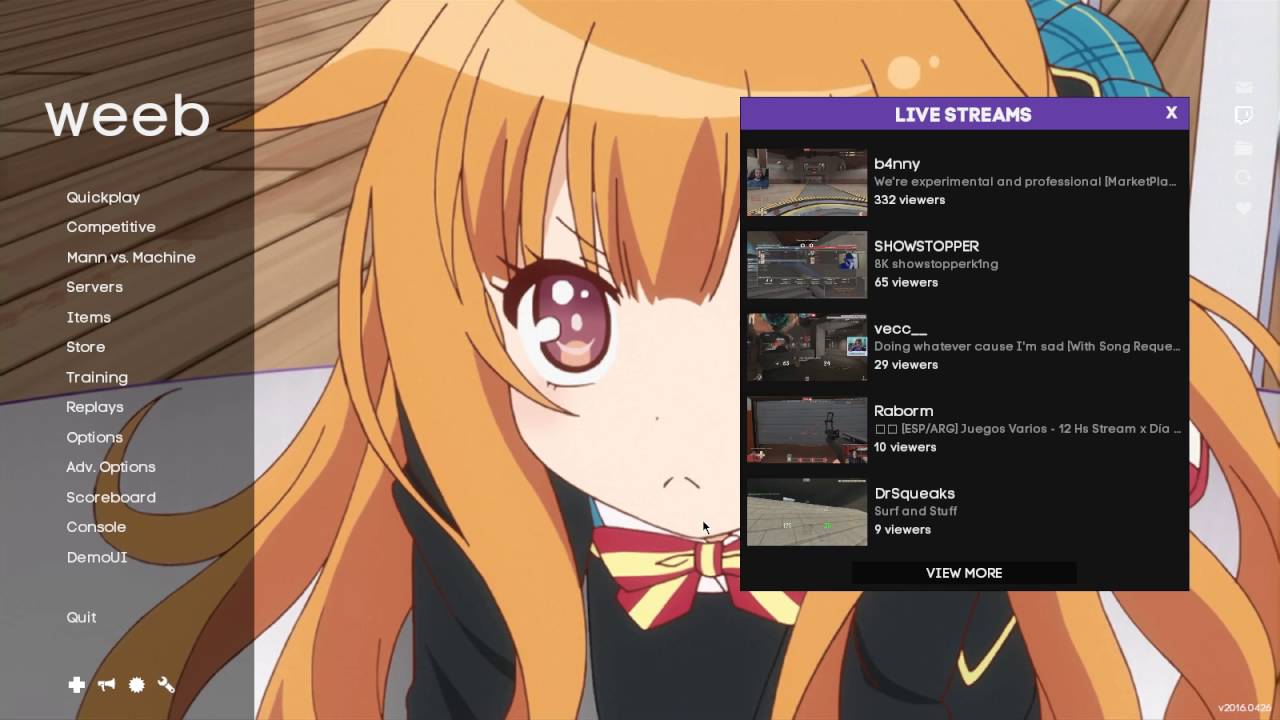Open b4nny stream thumbnail
The height and width of the screenshot is (720, 1280).
pyautogui.click(x=807, y=182)
